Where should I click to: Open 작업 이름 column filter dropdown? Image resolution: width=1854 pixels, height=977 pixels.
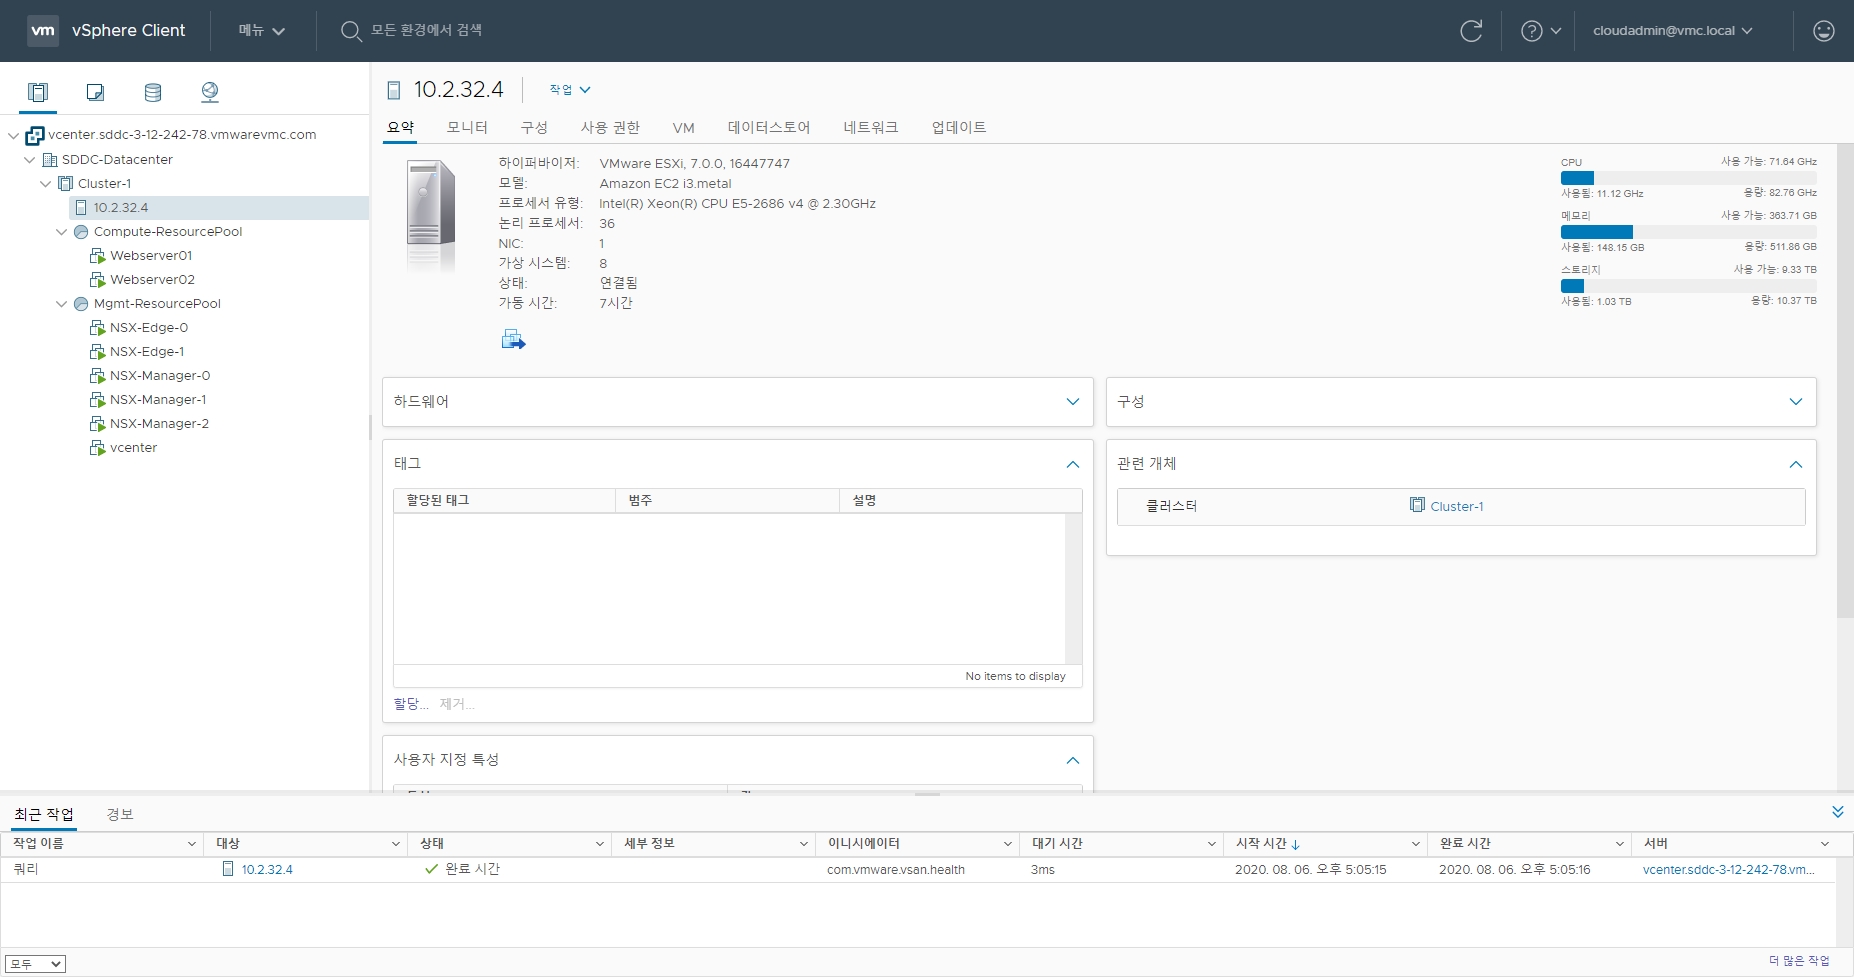point(192,844)
